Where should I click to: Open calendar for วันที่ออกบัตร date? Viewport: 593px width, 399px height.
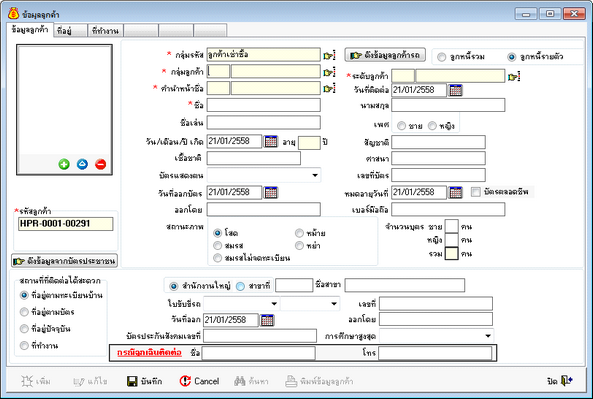(x=271, y=193)
